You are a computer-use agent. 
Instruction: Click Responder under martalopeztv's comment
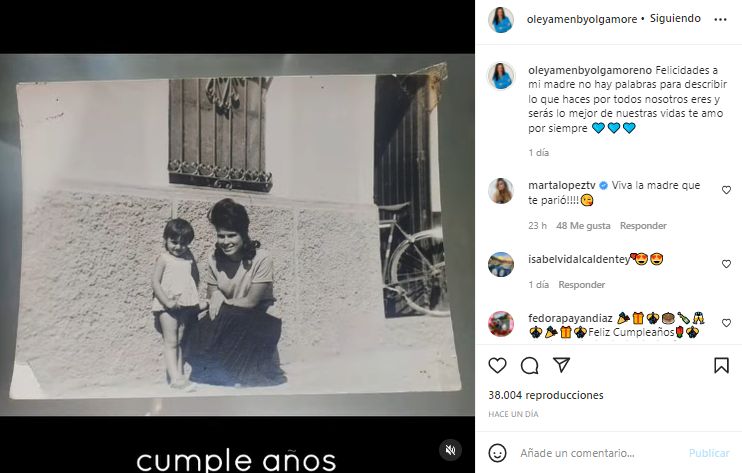coord(643,226)
